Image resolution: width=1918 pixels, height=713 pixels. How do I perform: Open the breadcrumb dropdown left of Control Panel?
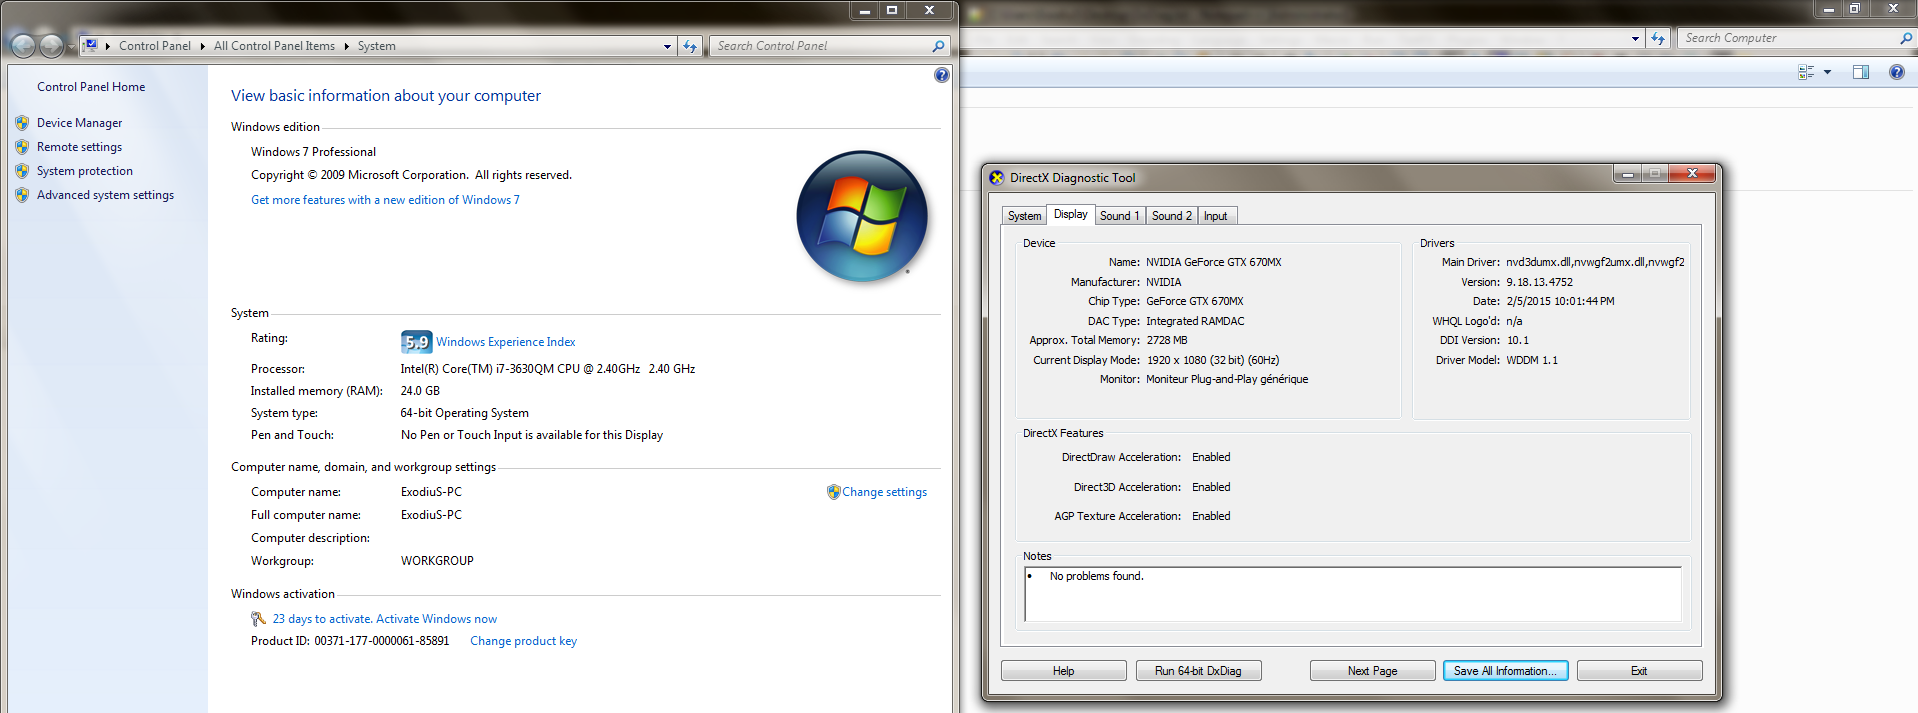107,46
